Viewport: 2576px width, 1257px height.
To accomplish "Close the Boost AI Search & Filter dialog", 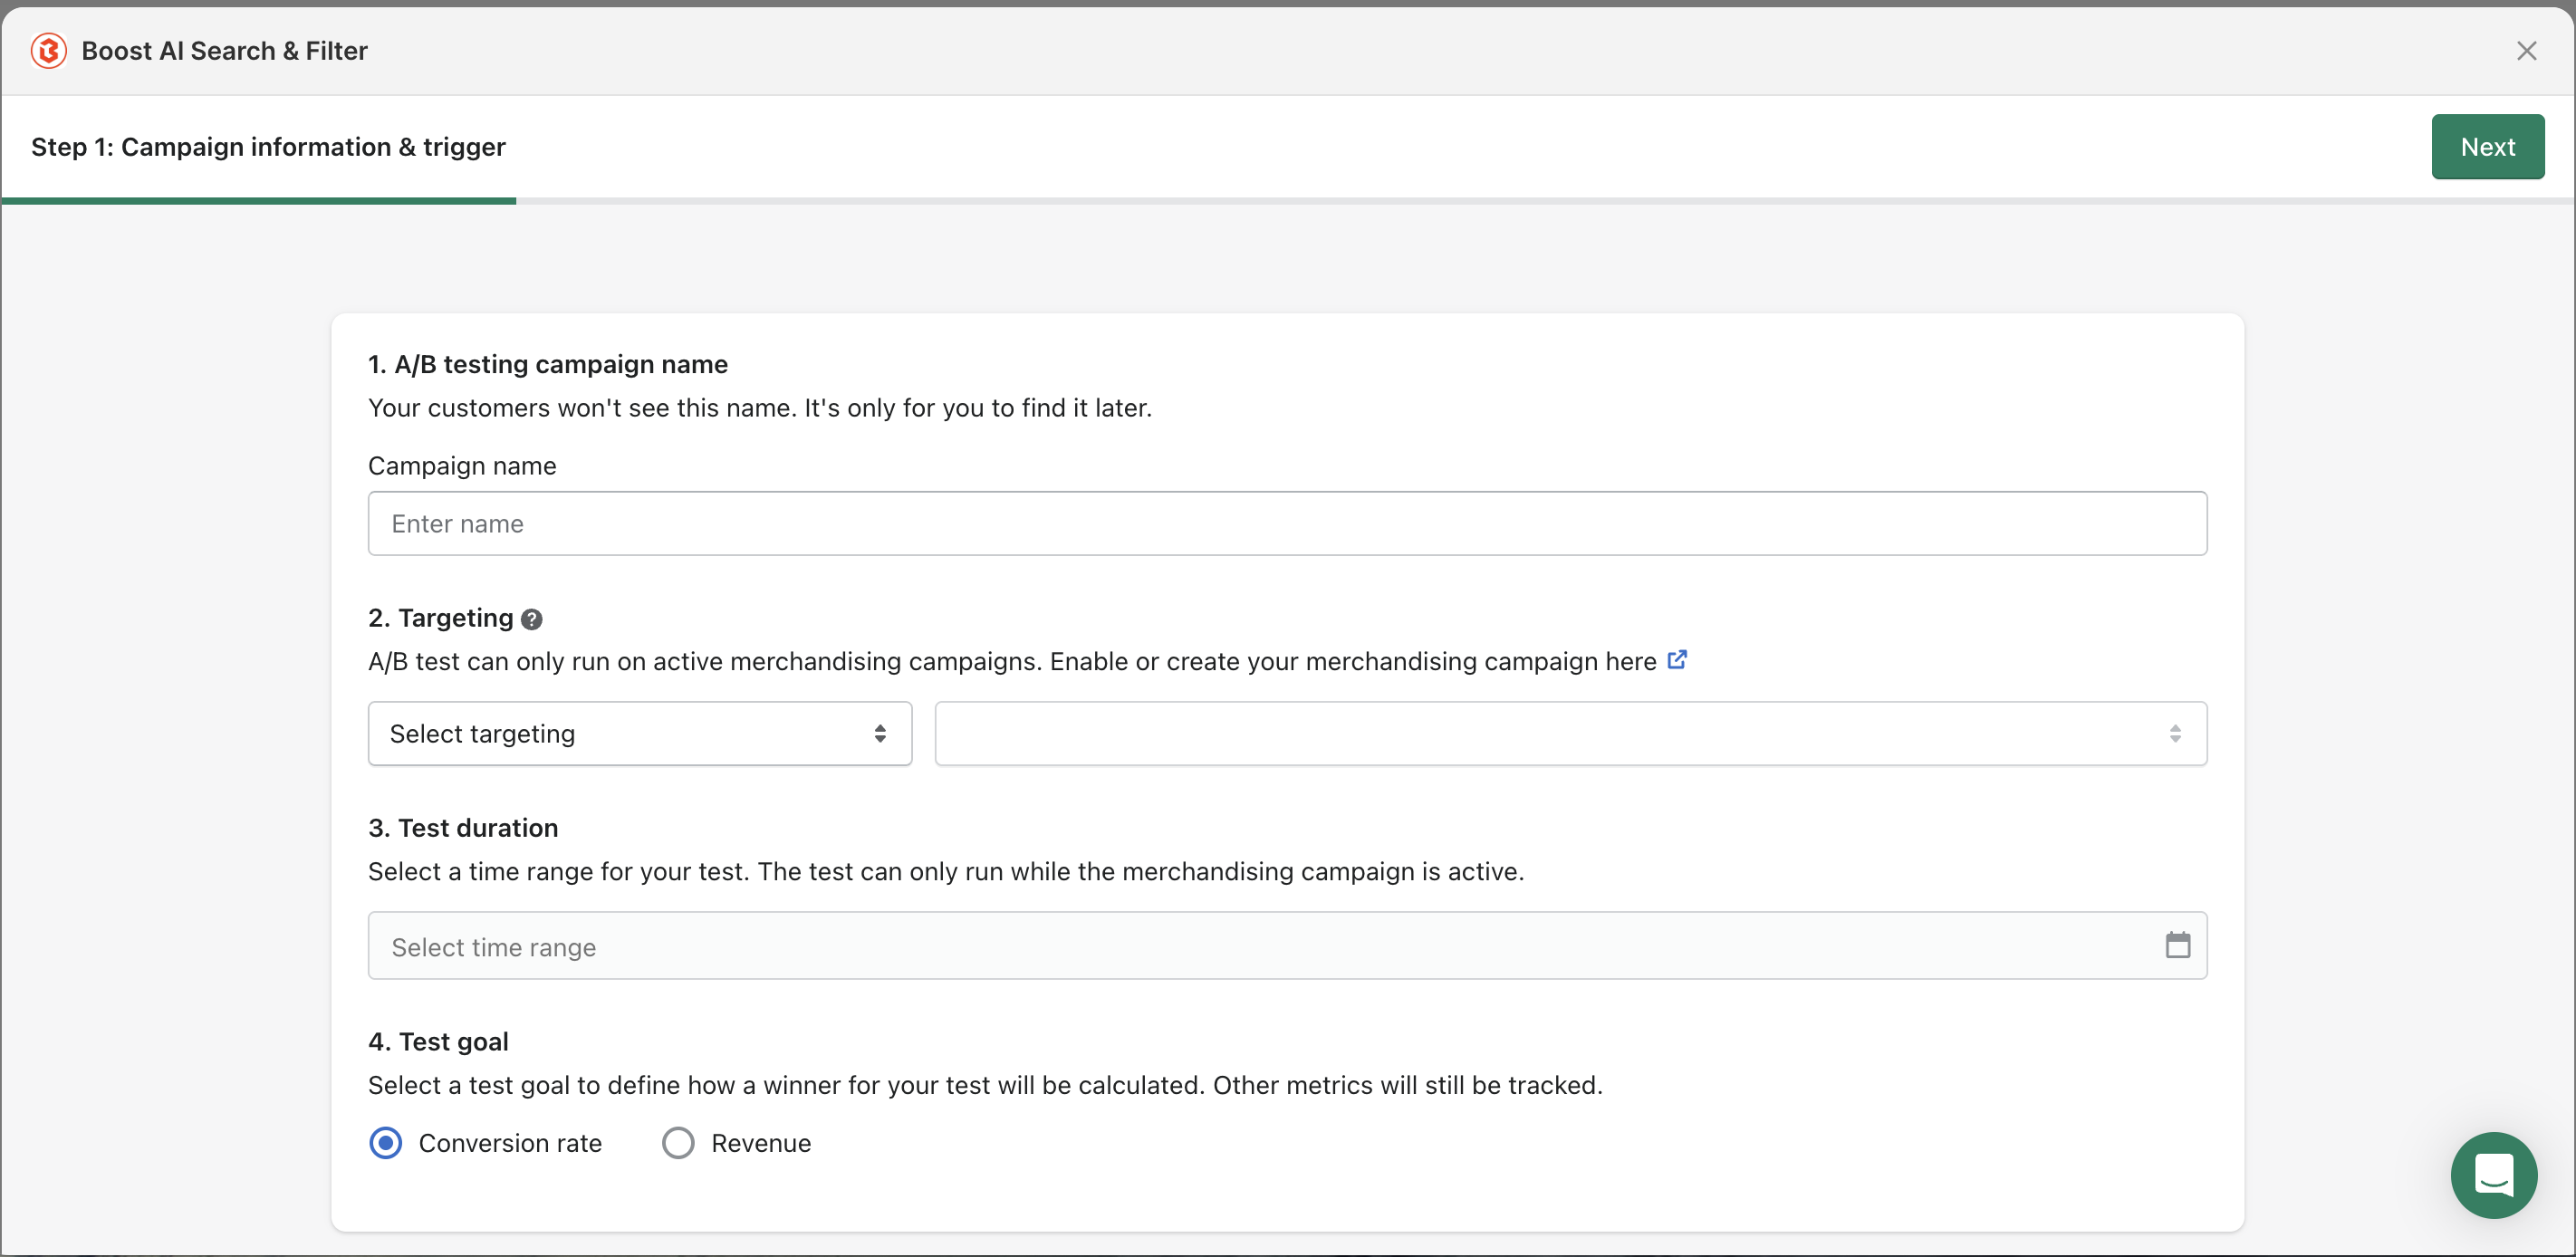I will pyautogui.click(x=2526, y=51).
